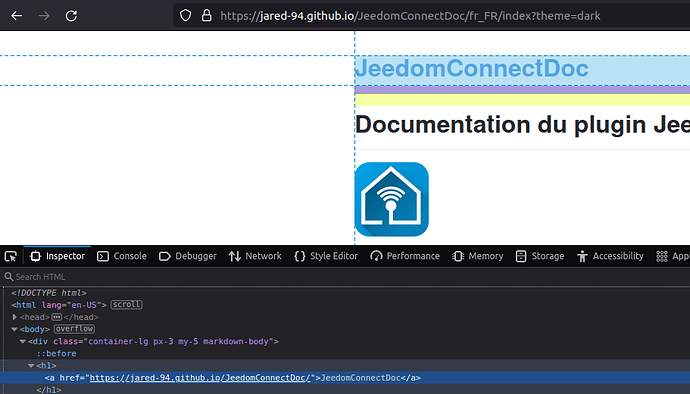Viewport: 690px width, 394px height.
Task: Click the Search HTML field
Action: tap(345, 277)
